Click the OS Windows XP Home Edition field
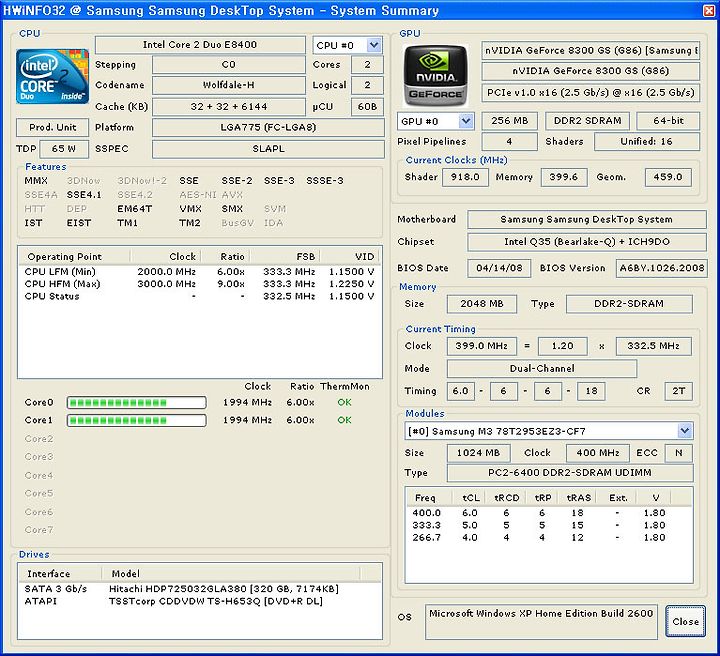The width and height of the screenshot is (720, 656). 541,621
